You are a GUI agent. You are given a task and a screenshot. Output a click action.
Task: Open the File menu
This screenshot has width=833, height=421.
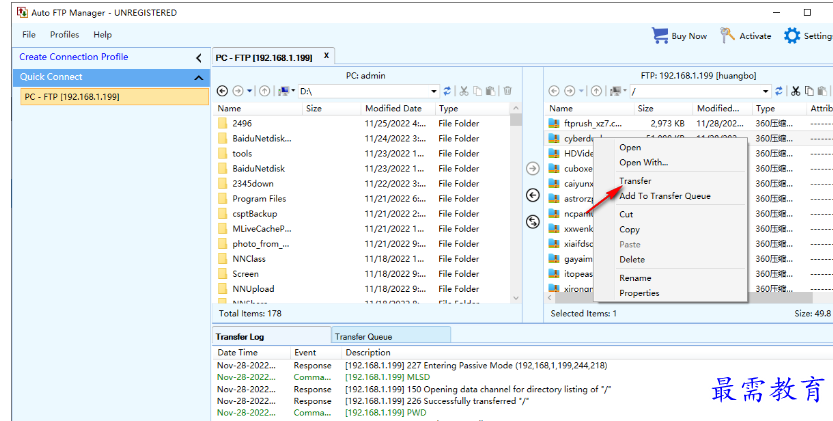tap(29, 35)
